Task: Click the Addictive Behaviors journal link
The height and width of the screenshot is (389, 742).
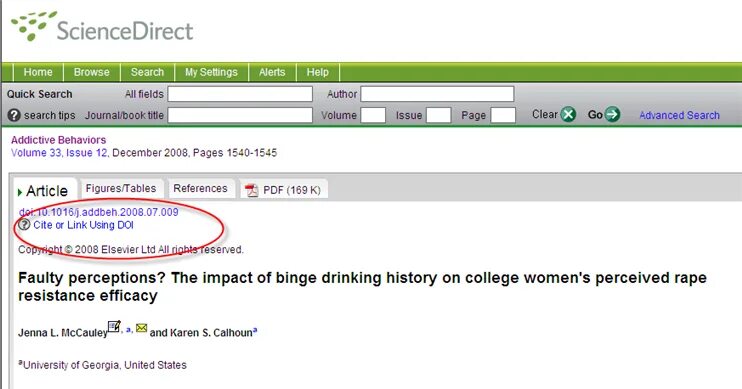Action: click(58, 140)
